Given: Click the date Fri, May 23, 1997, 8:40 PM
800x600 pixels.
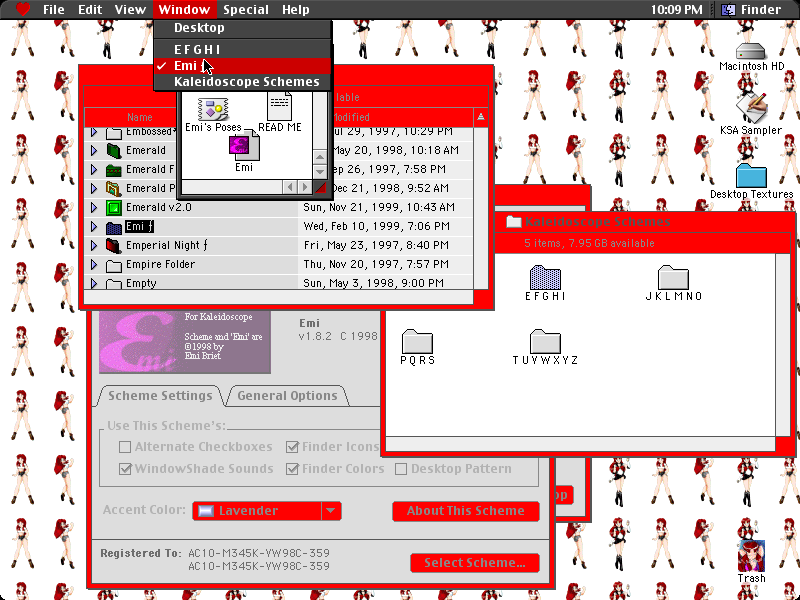Looking at the screenshot, I should coord(376,245).
